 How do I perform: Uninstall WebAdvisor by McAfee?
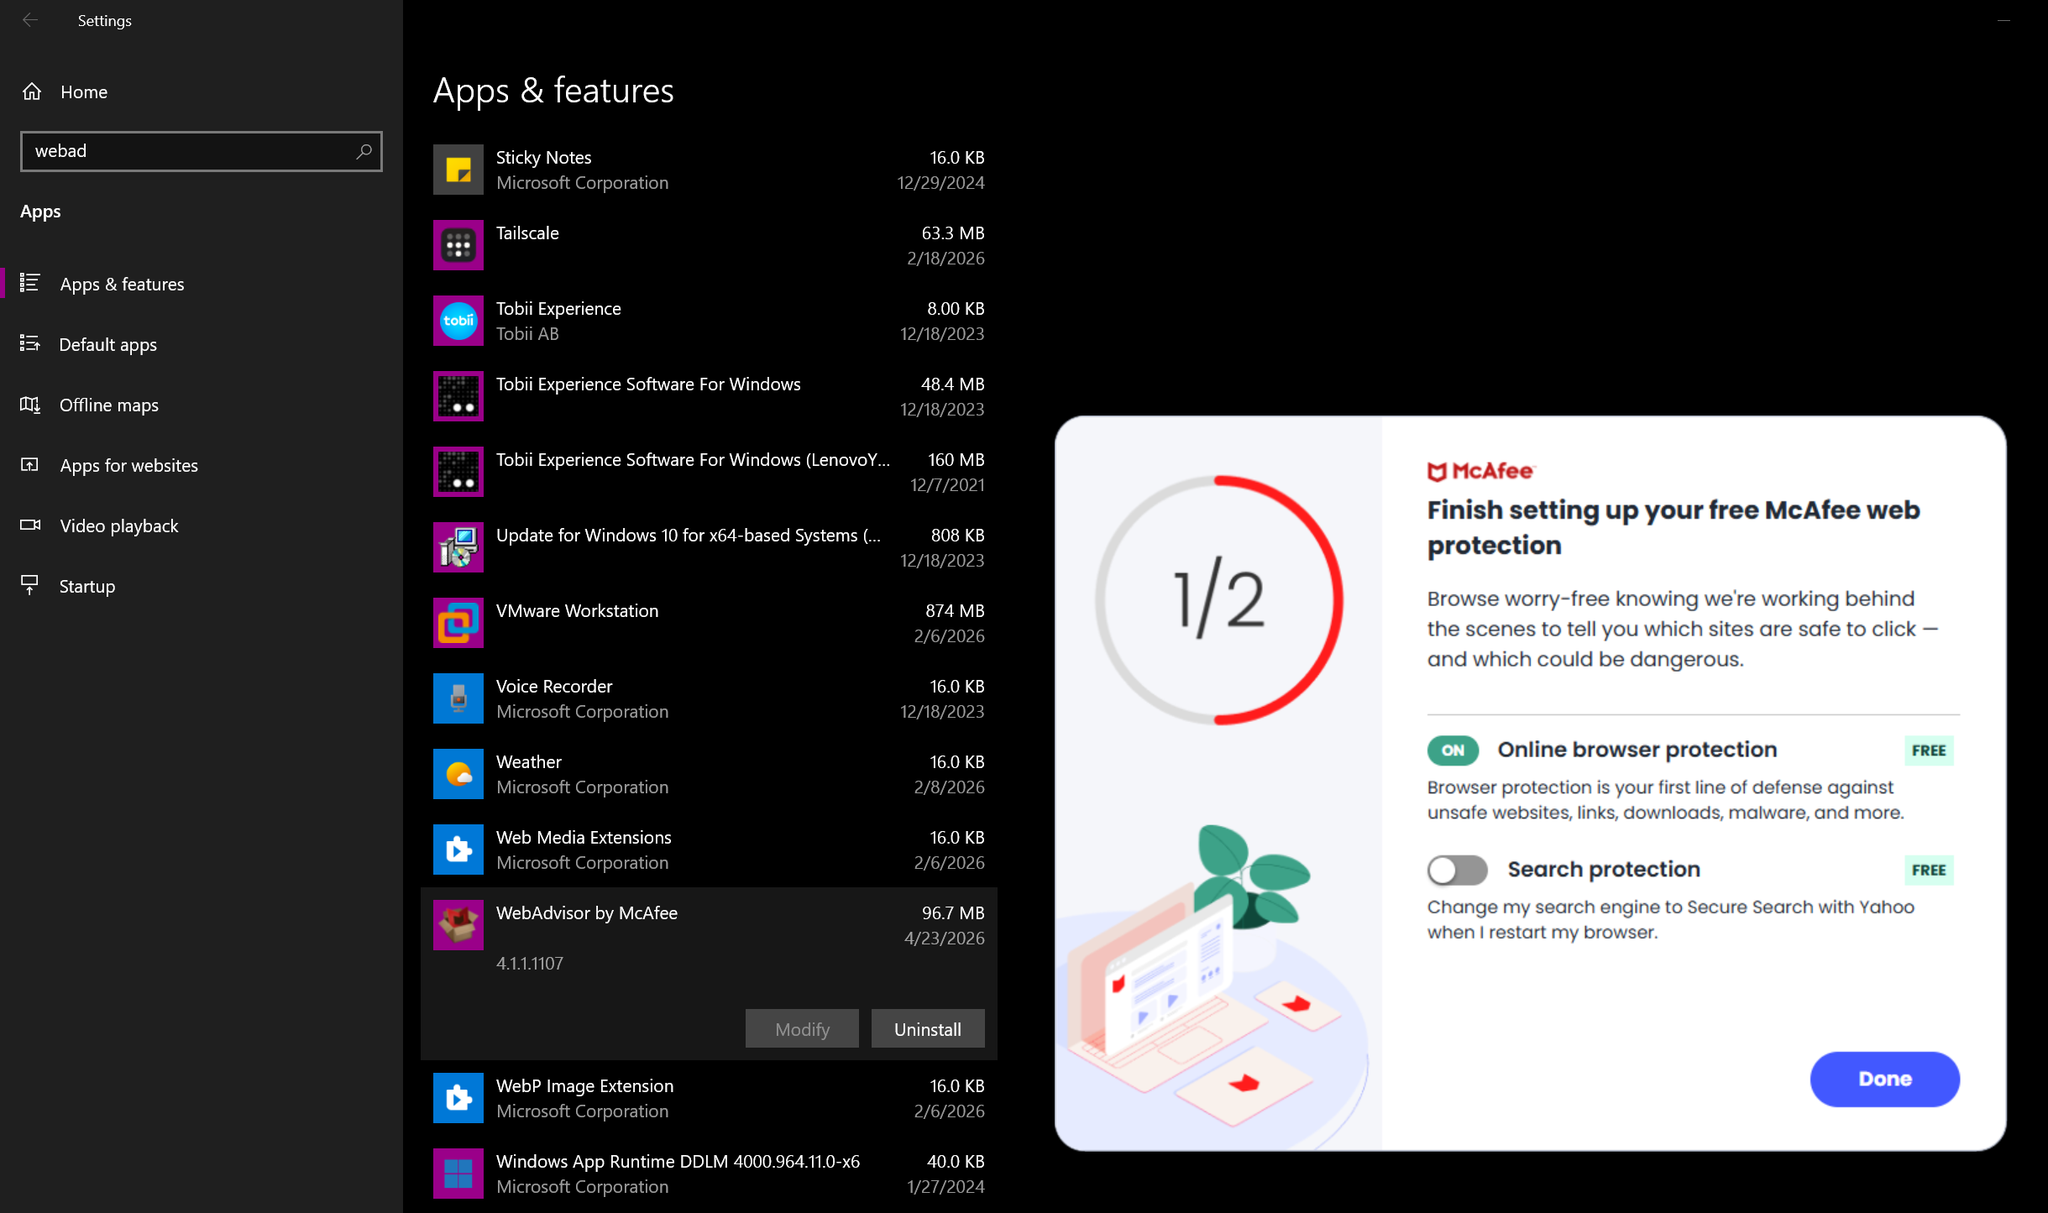(926, 1028)
